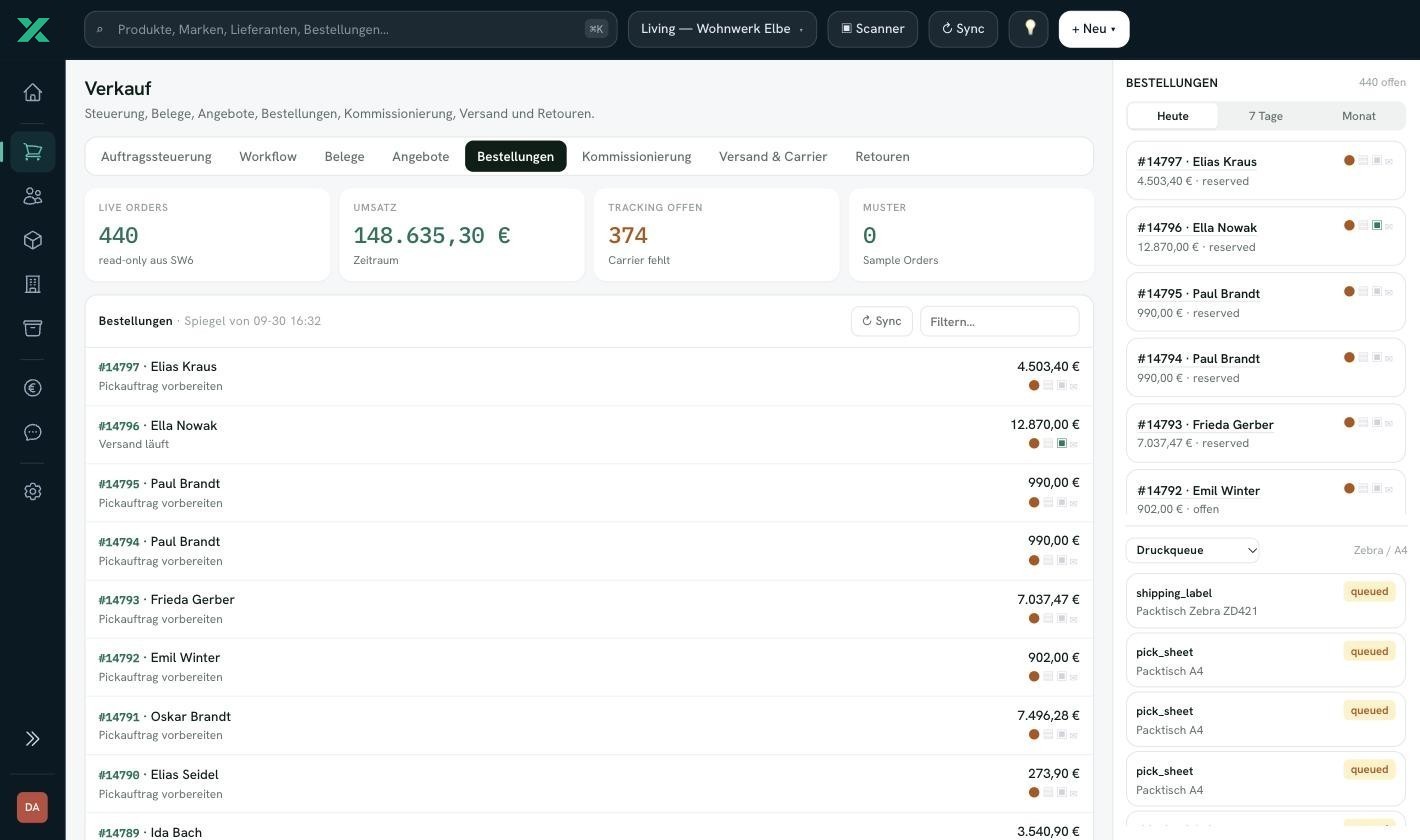Focus the Filtern... input field
1420x840 pixels.
[x=1000, y=321]
